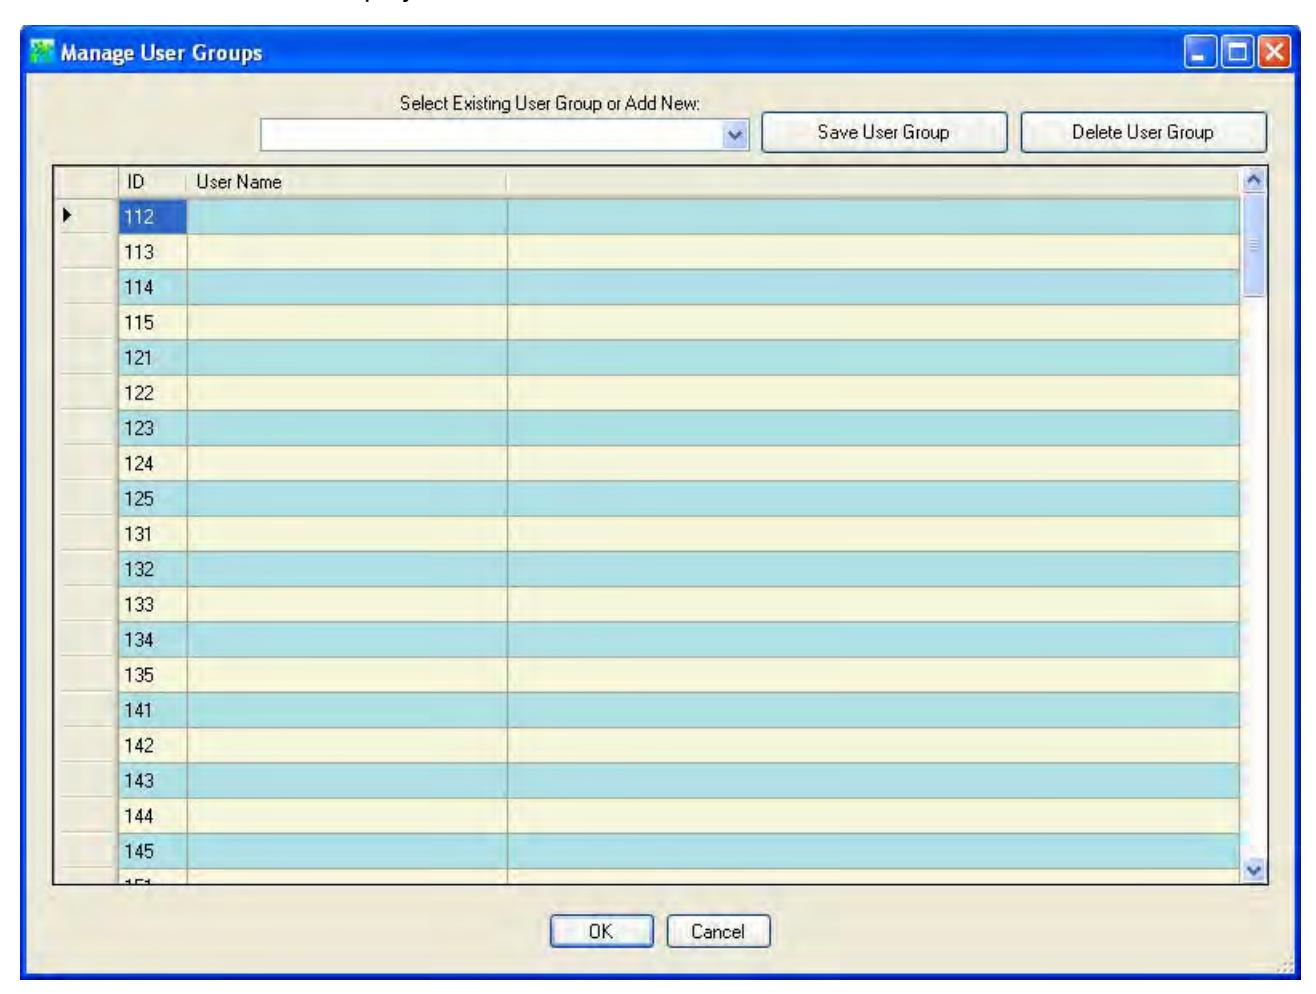Click the scrollbar up arrow
1316x994 pixels.
(x=1254, y=180)
